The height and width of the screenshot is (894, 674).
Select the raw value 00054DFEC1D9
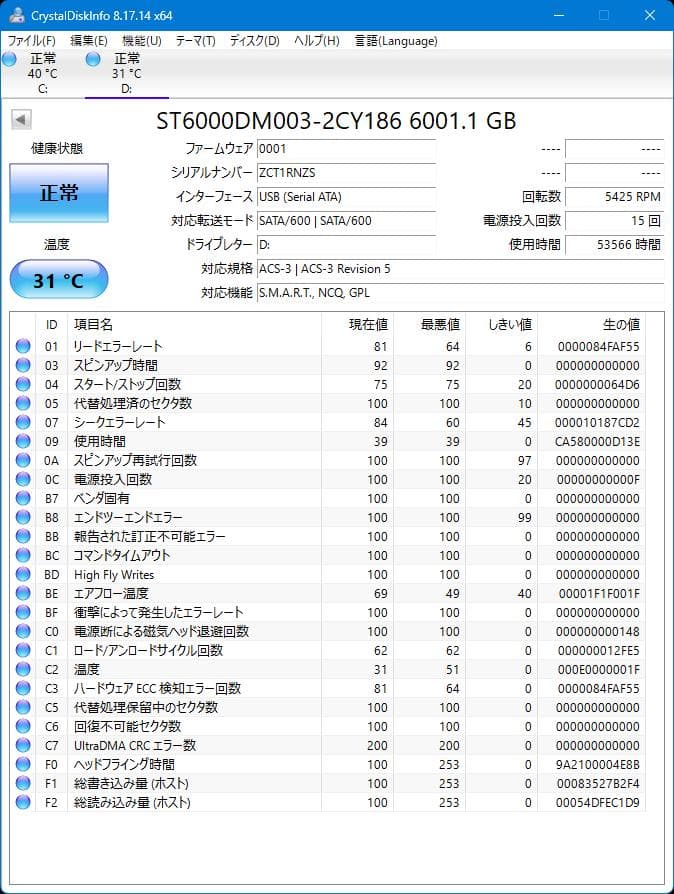598,803
